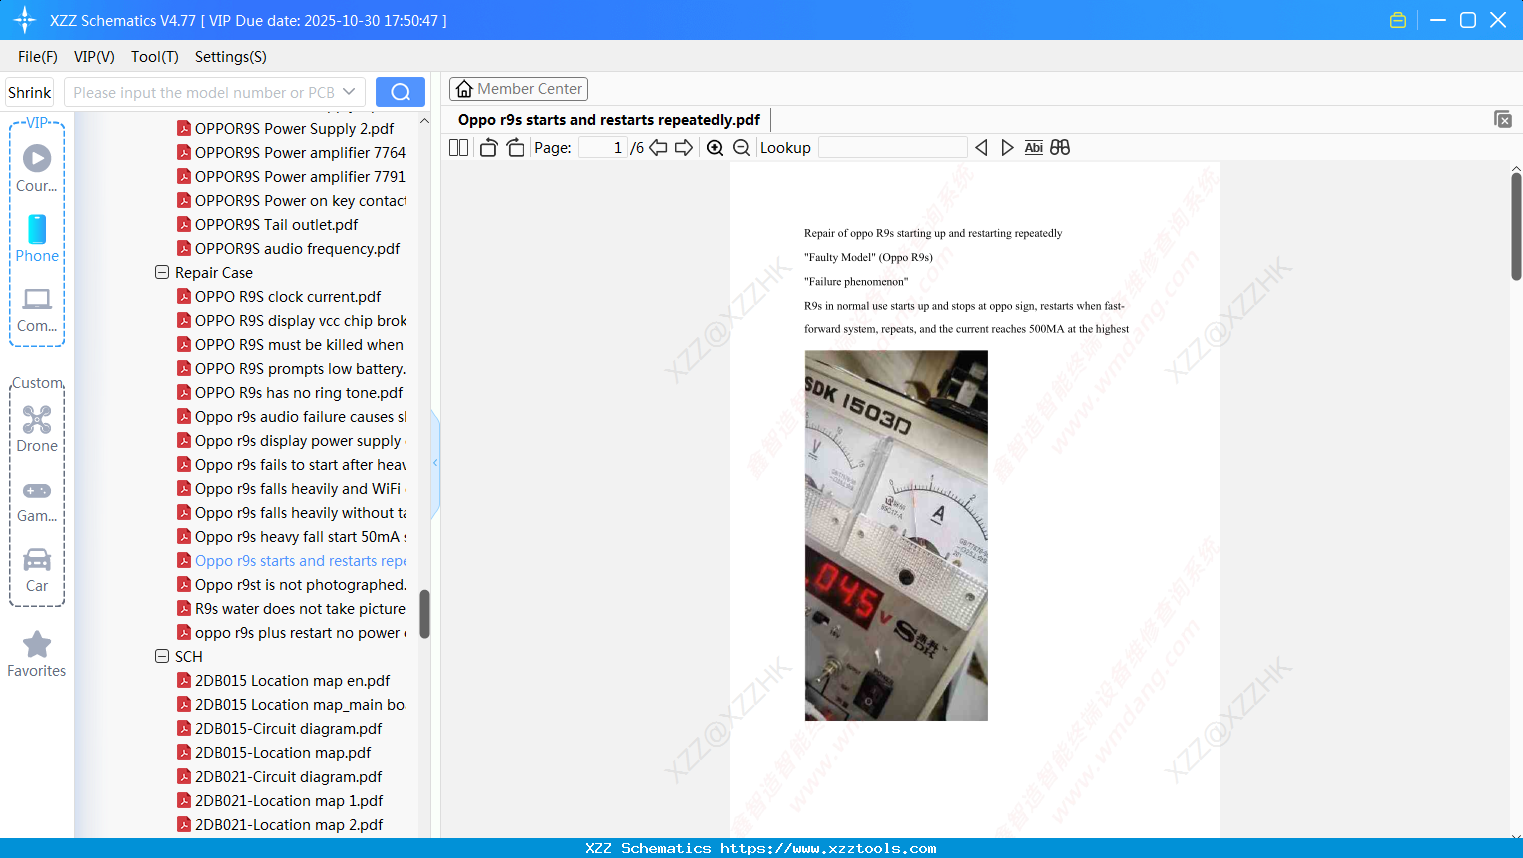Toggle the Abi match option
The height and width of the screenshot is (858, 1523).
pos(1034,147)
